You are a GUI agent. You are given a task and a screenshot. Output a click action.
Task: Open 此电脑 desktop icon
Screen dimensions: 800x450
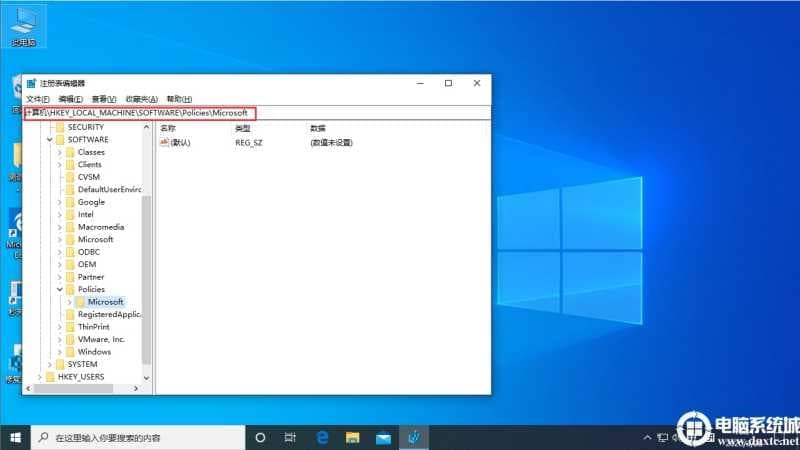click(23, 27)
